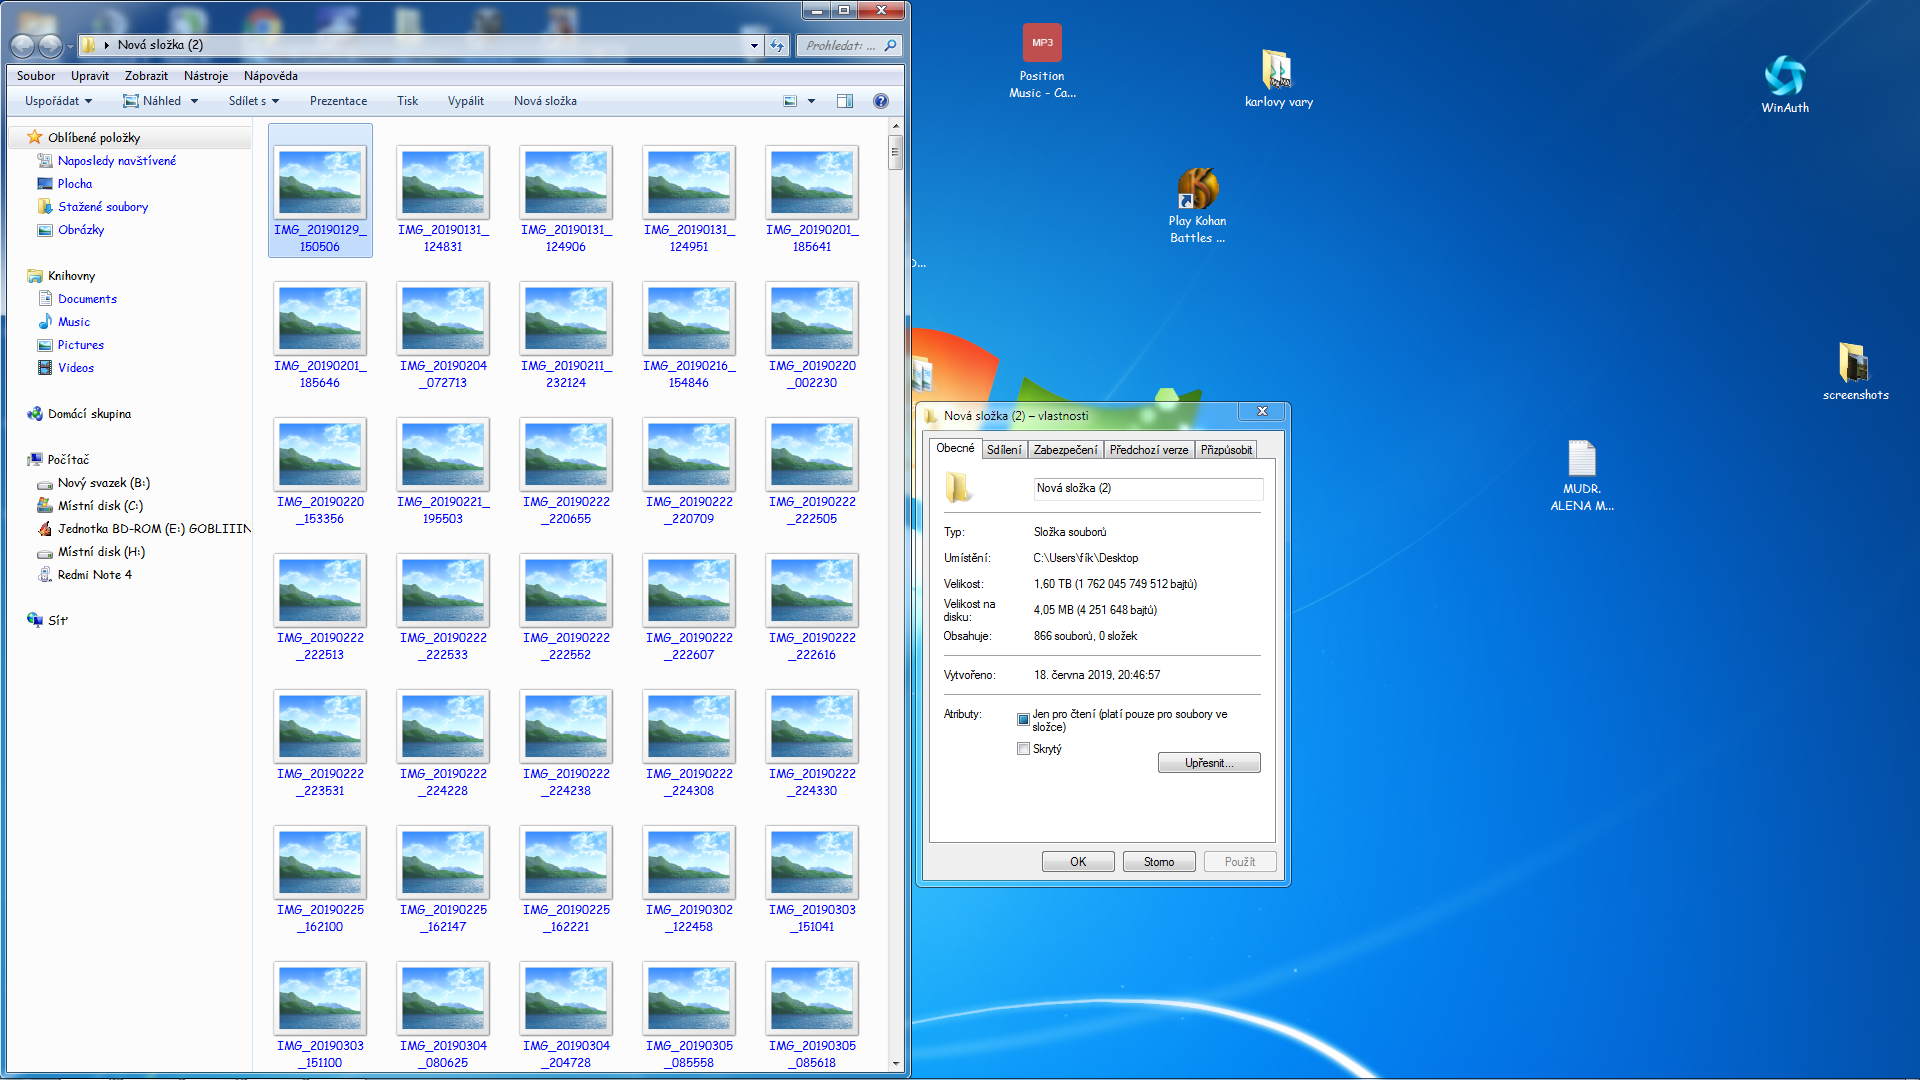
Task: Click the Storno button
Action: point(1158,862)
